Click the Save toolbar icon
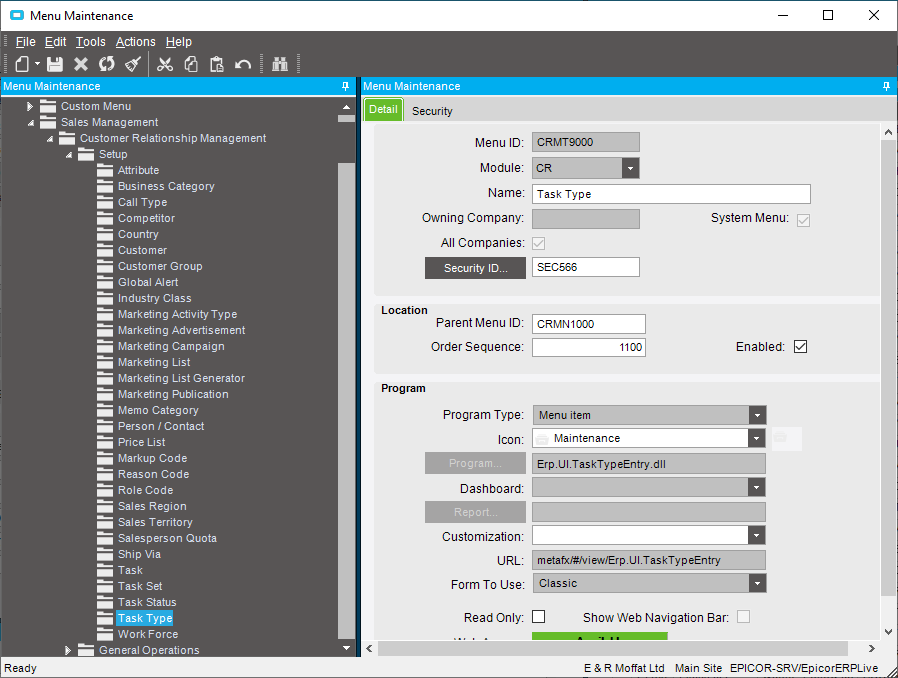 [x=52, y=63]
